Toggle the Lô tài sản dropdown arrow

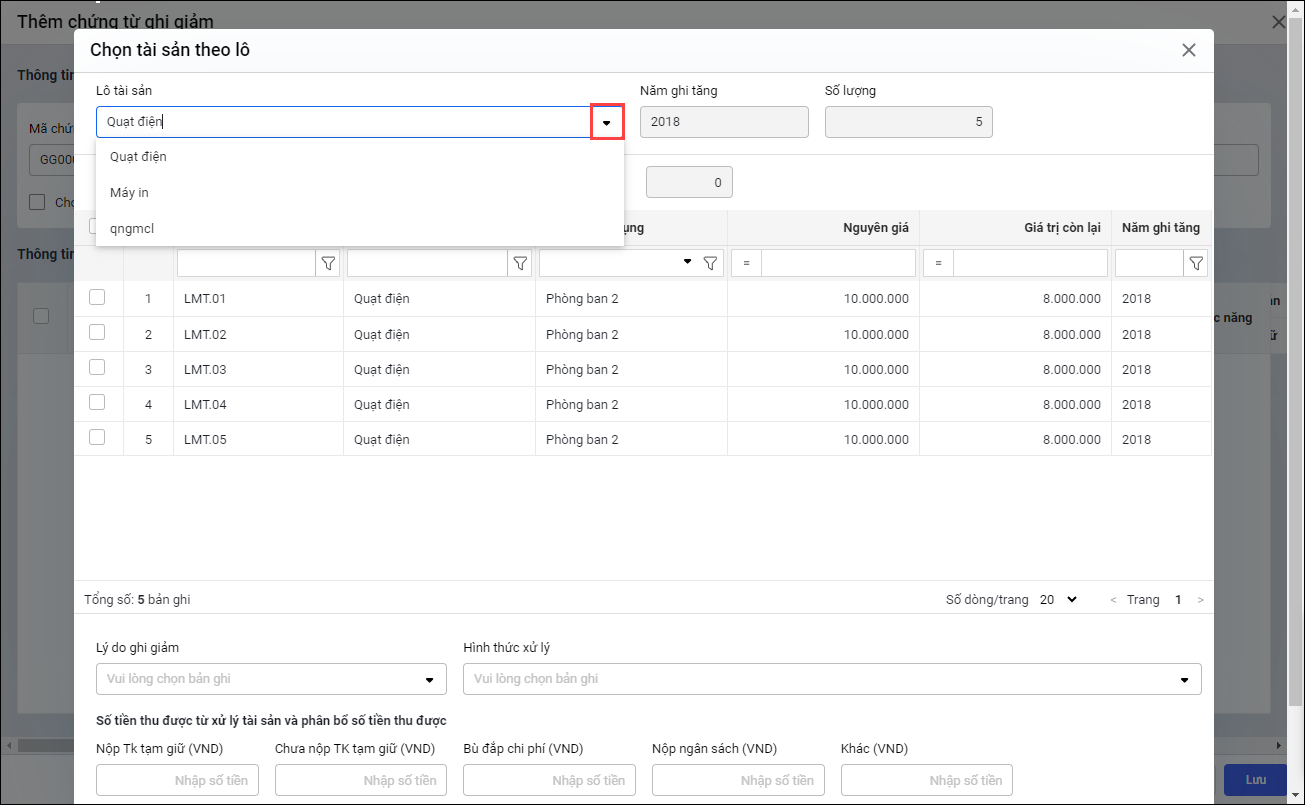[607, 122]
